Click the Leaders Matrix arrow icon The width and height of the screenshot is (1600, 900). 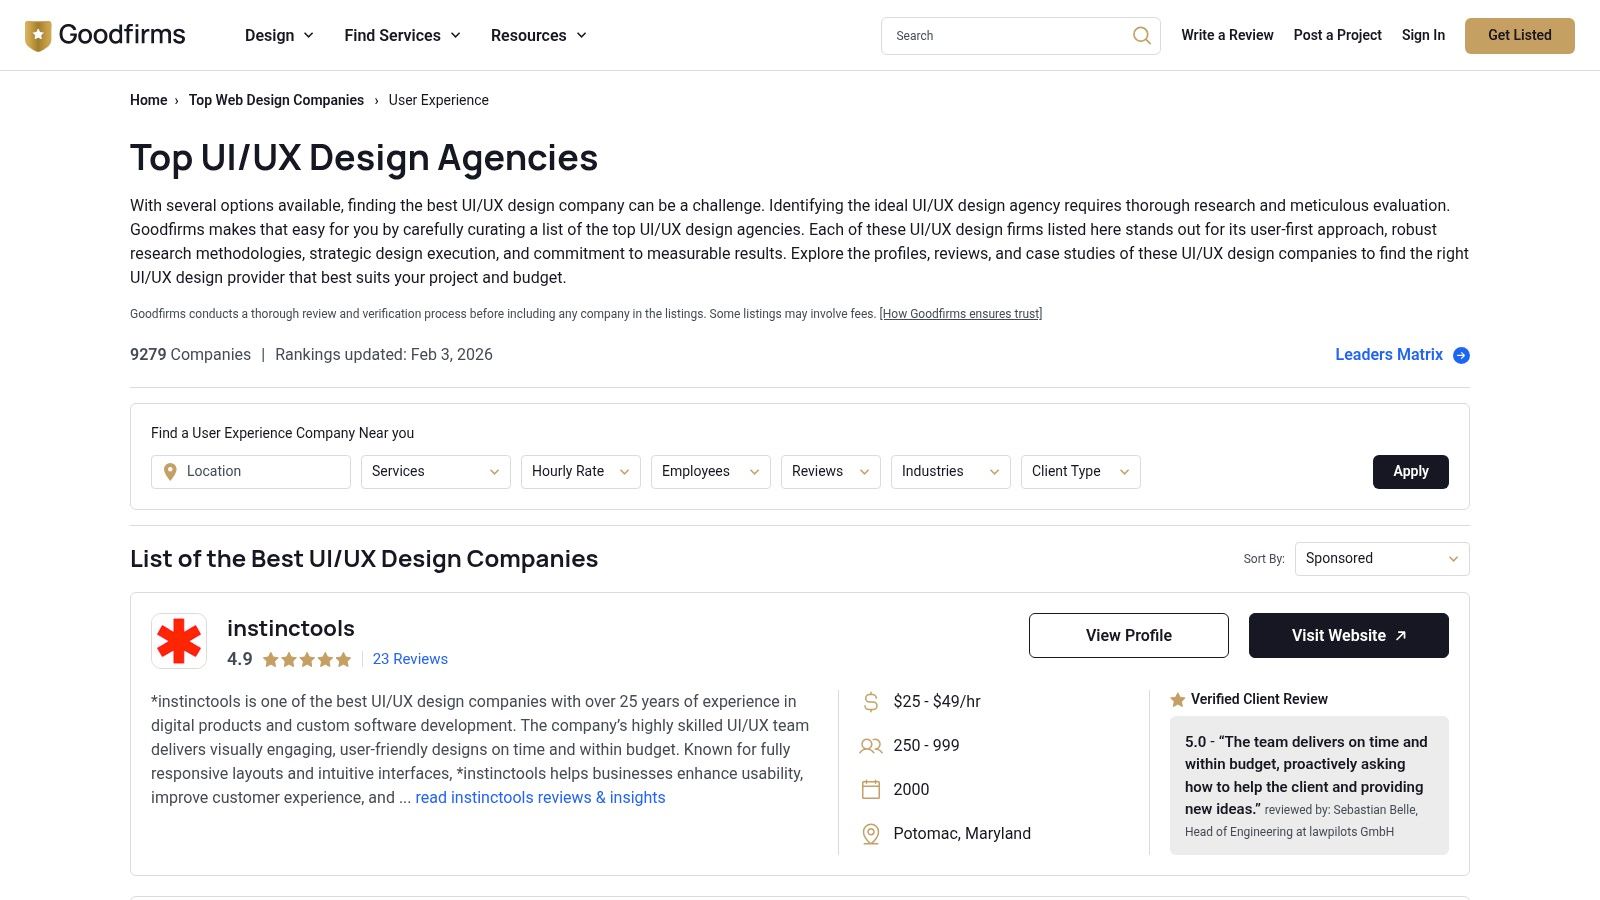point(1461,355)
